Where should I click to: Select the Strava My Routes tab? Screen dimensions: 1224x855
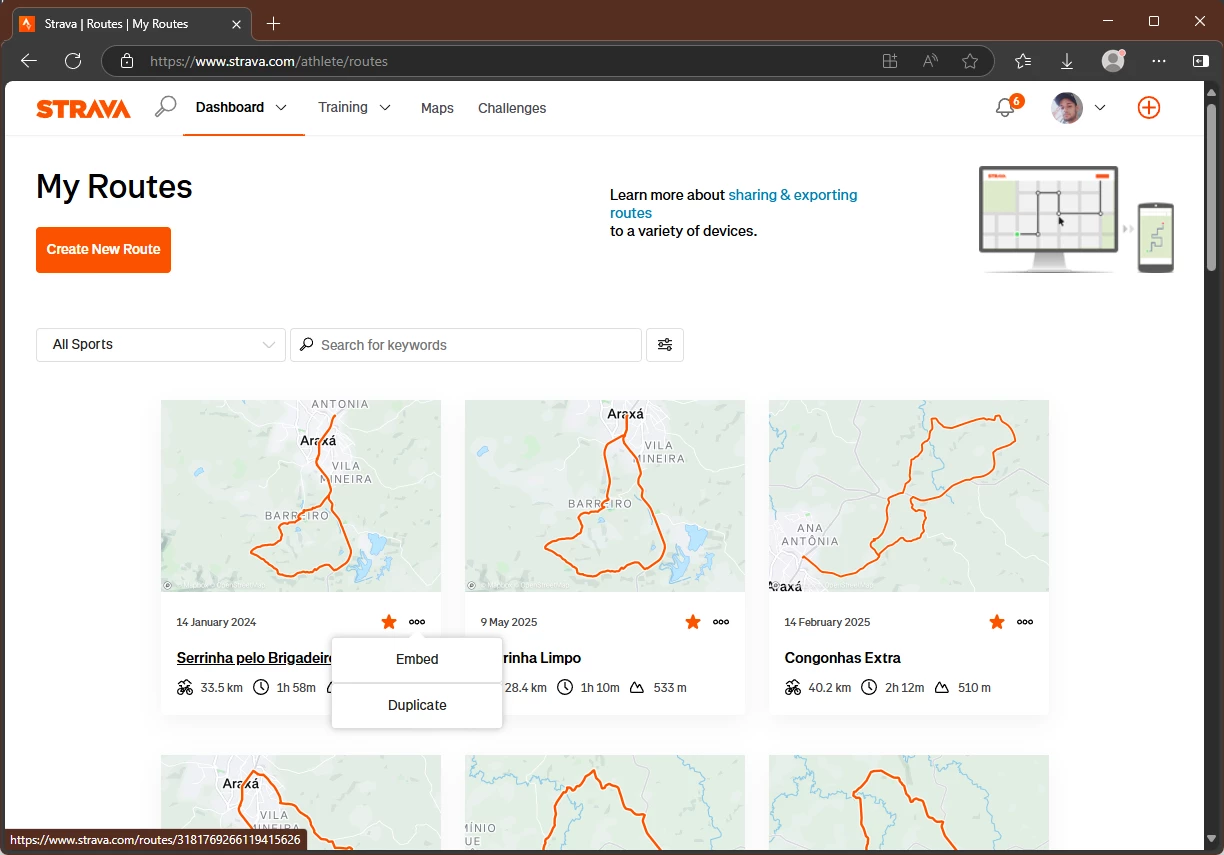point(131,23)
